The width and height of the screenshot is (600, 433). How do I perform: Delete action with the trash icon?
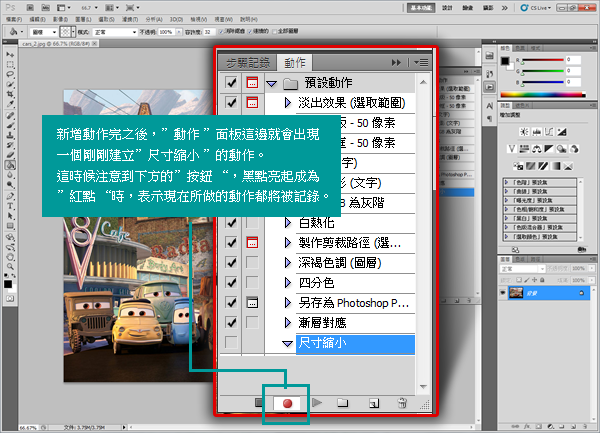[402, 403]
